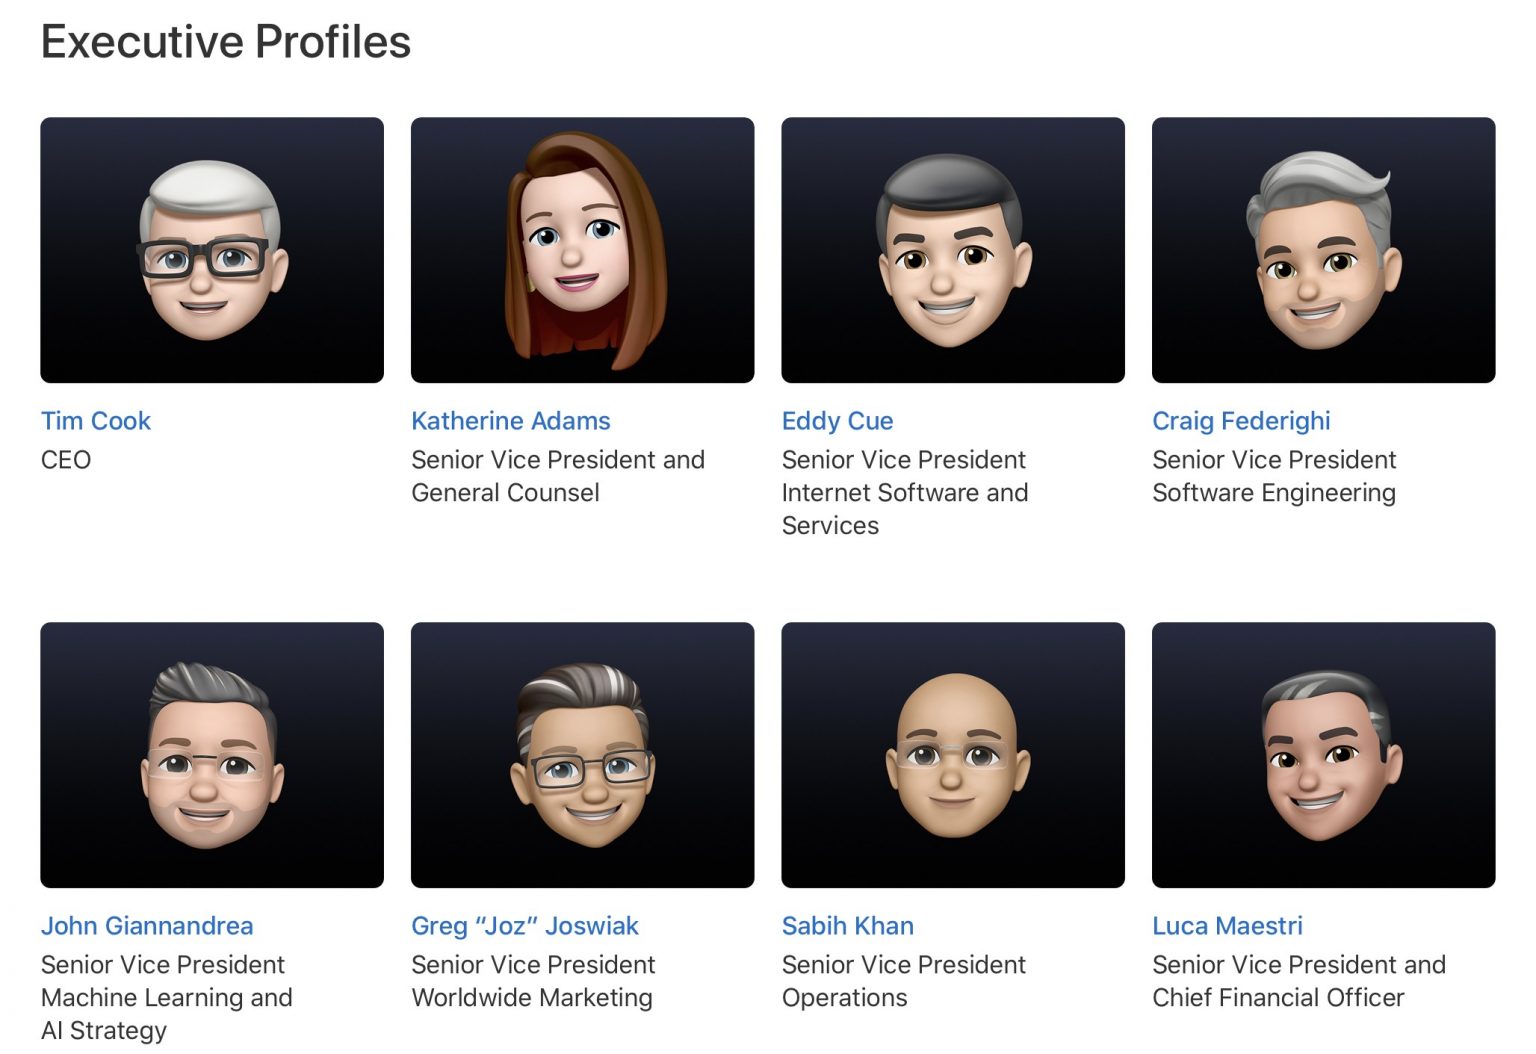The width and height of the screenshot is (1536, 1054).
Task: Open the Tim Cook name link
Action: tap(96, 421)
